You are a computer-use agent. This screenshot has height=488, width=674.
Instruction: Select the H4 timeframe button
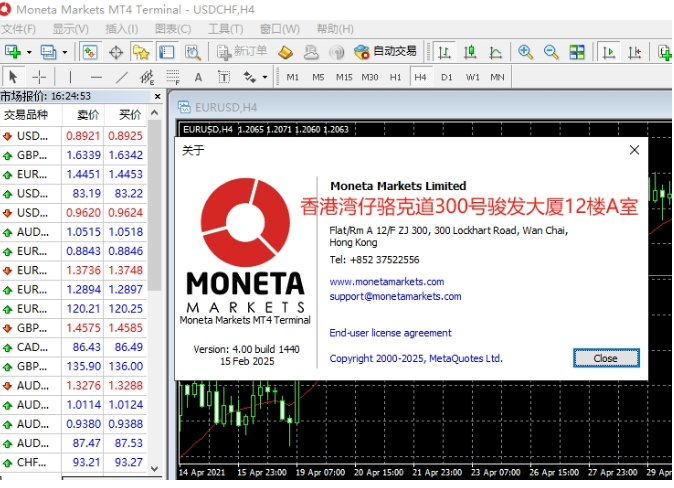420,77
